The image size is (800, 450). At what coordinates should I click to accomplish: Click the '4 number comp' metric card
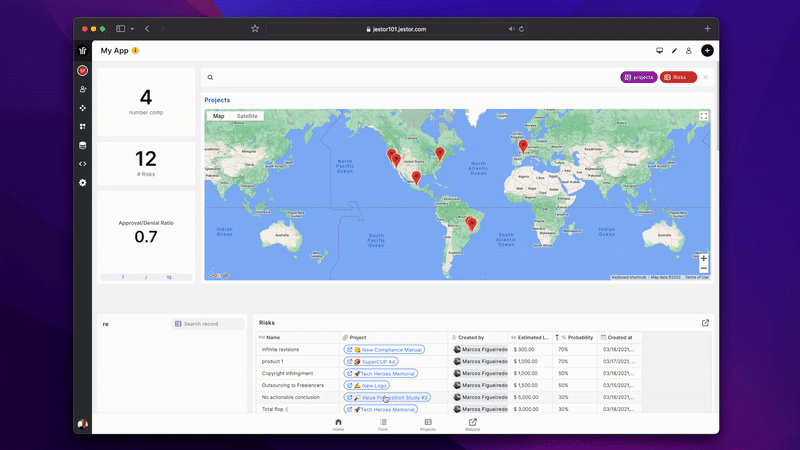pyautogui.click(x=146, y=102)
